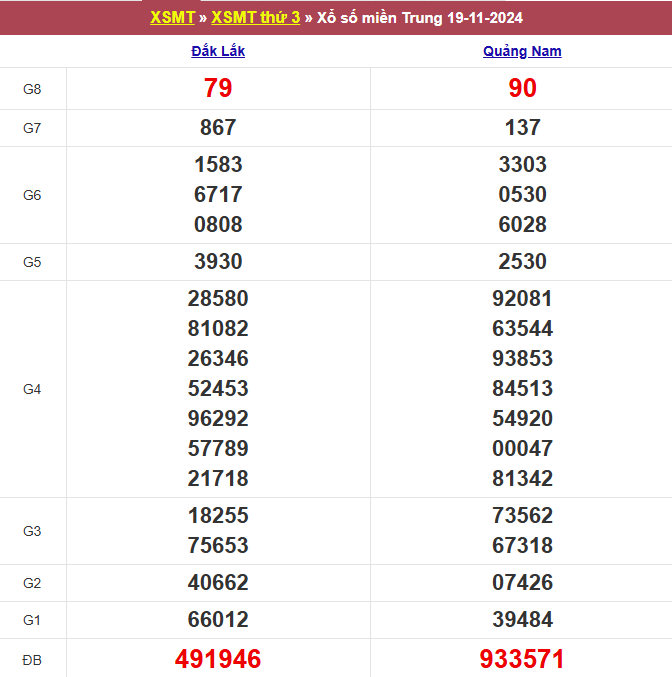Image resolution: width=672 pixels, height=677 pixels.
Task: Select G3 number 73562
Action: 522,516
